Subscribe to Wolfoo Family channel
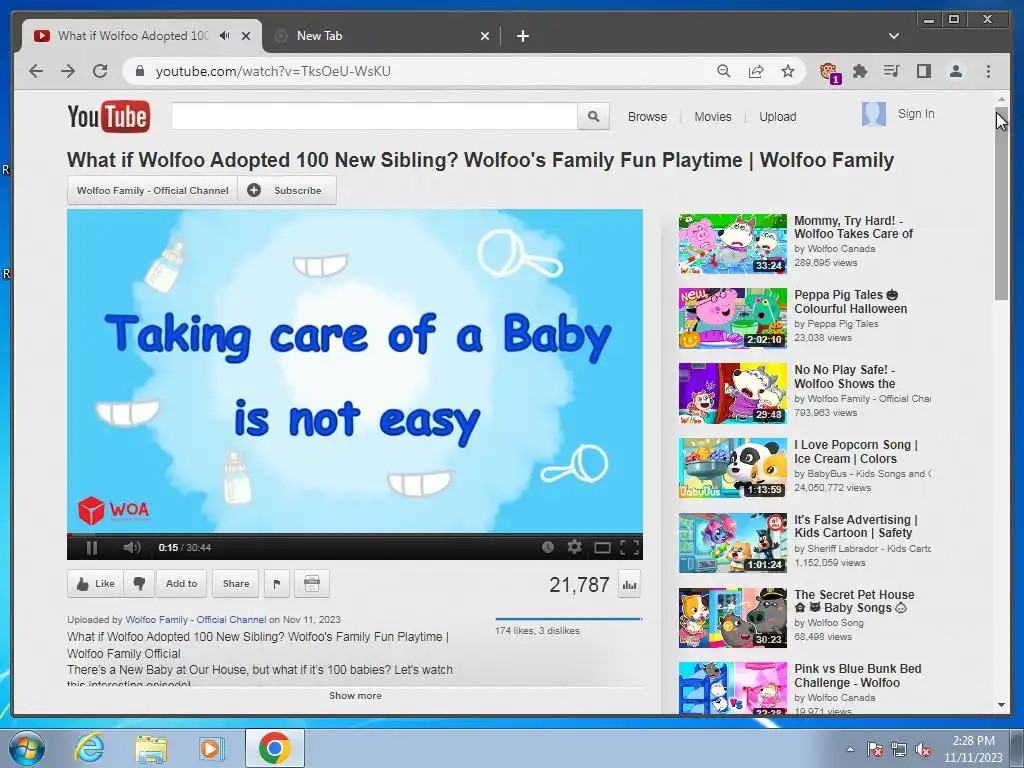The image size is (1024, 768). [287, 191]
